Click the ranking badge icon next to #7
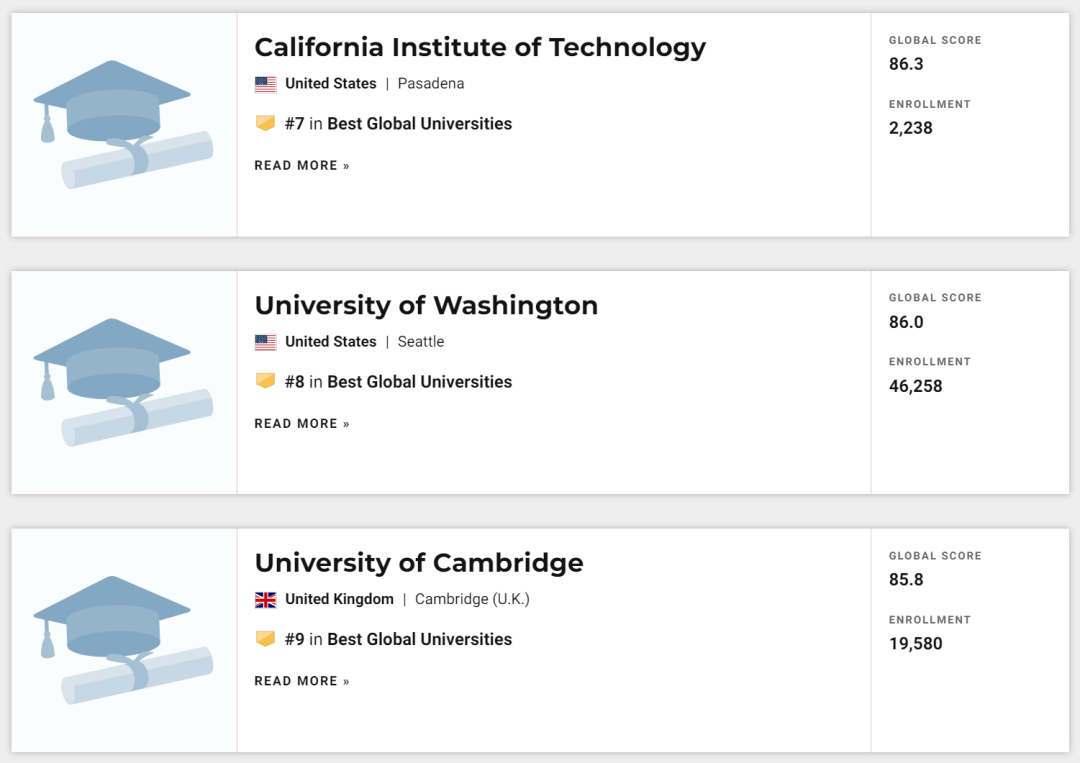Viewport: 1080px width, 763px height. [x=265, y=124]
